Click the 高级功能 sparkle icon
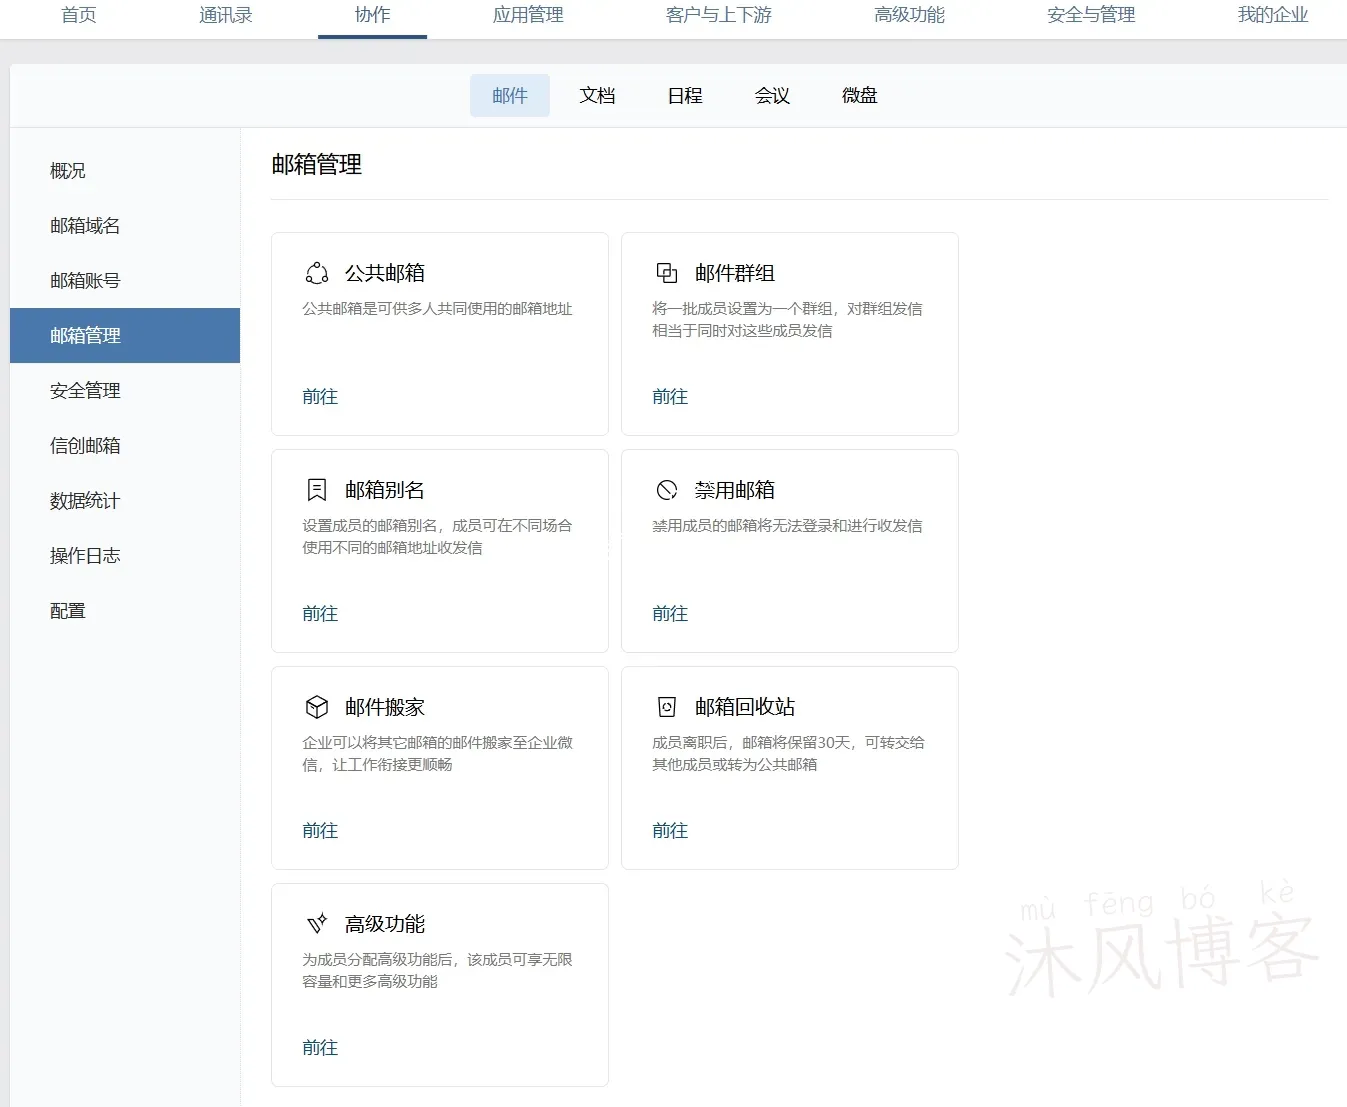Viewport: 1347px width, 1107px height. 317,924
